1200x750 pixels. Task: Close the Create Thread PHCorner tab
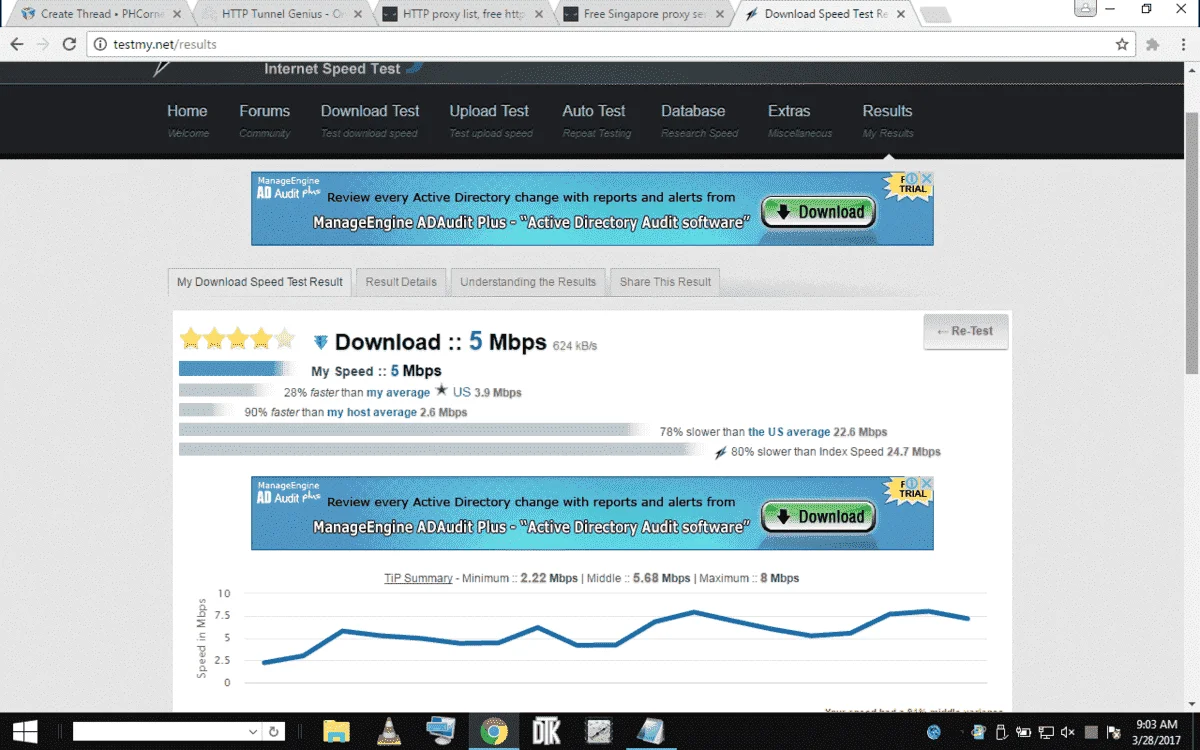(x=179, y=14)
